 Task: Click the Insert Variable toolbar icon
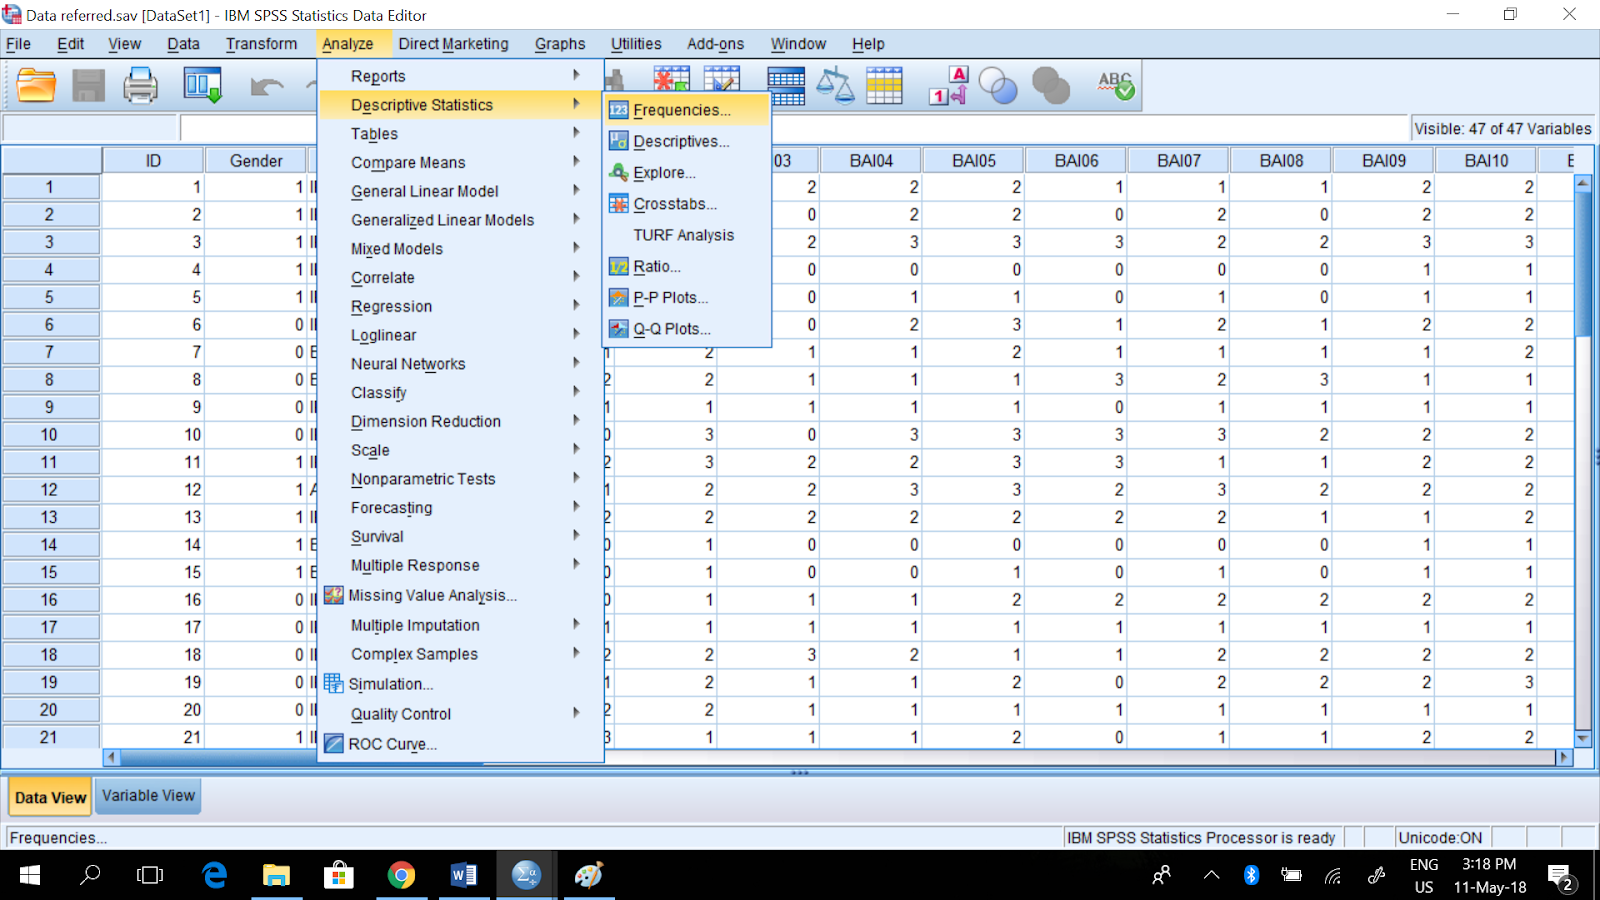click(x=722, y=80)
